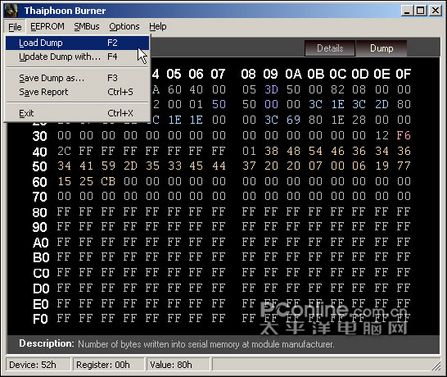Click the Device: 52h status field
Image resolution: width=447 pixels, height=377 pixels.
[x=38, y=365]
